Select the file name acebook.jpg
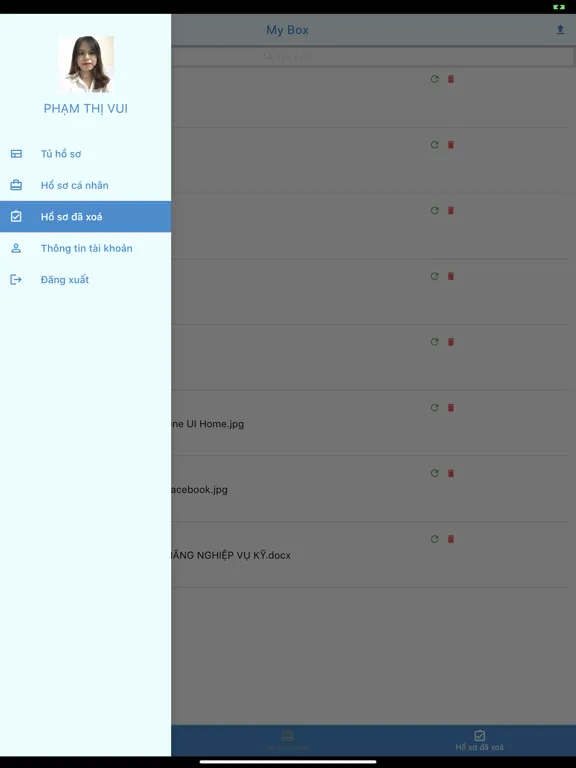 click(199, 489)
